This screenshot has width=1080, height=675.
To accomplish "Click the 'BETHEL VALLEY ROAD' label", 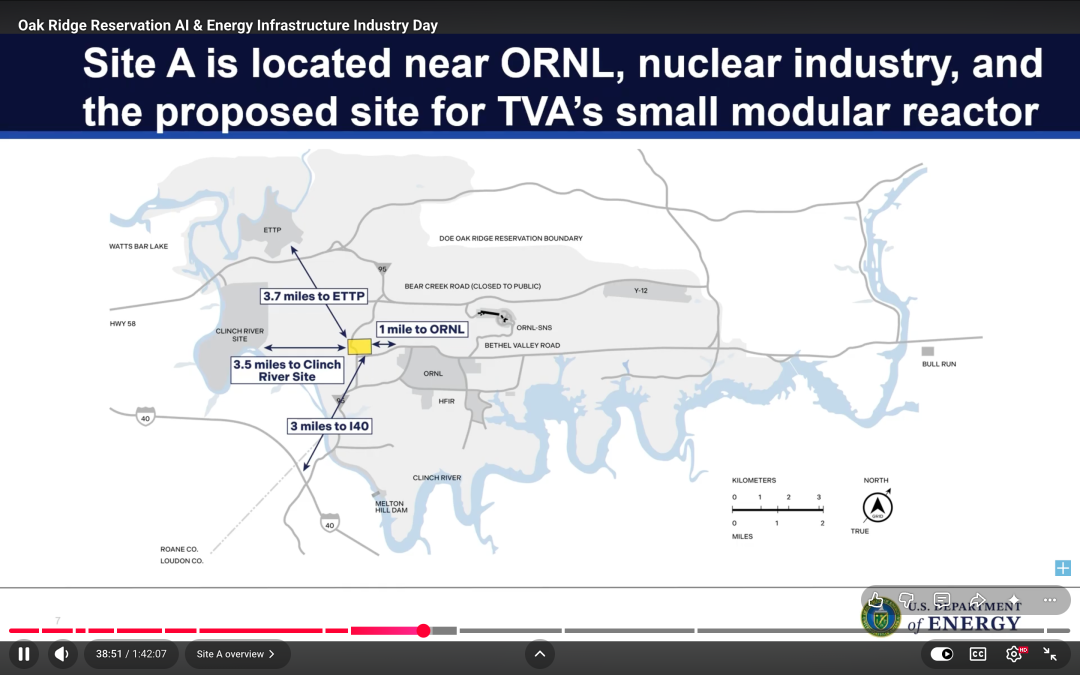I will click(522, 345).
